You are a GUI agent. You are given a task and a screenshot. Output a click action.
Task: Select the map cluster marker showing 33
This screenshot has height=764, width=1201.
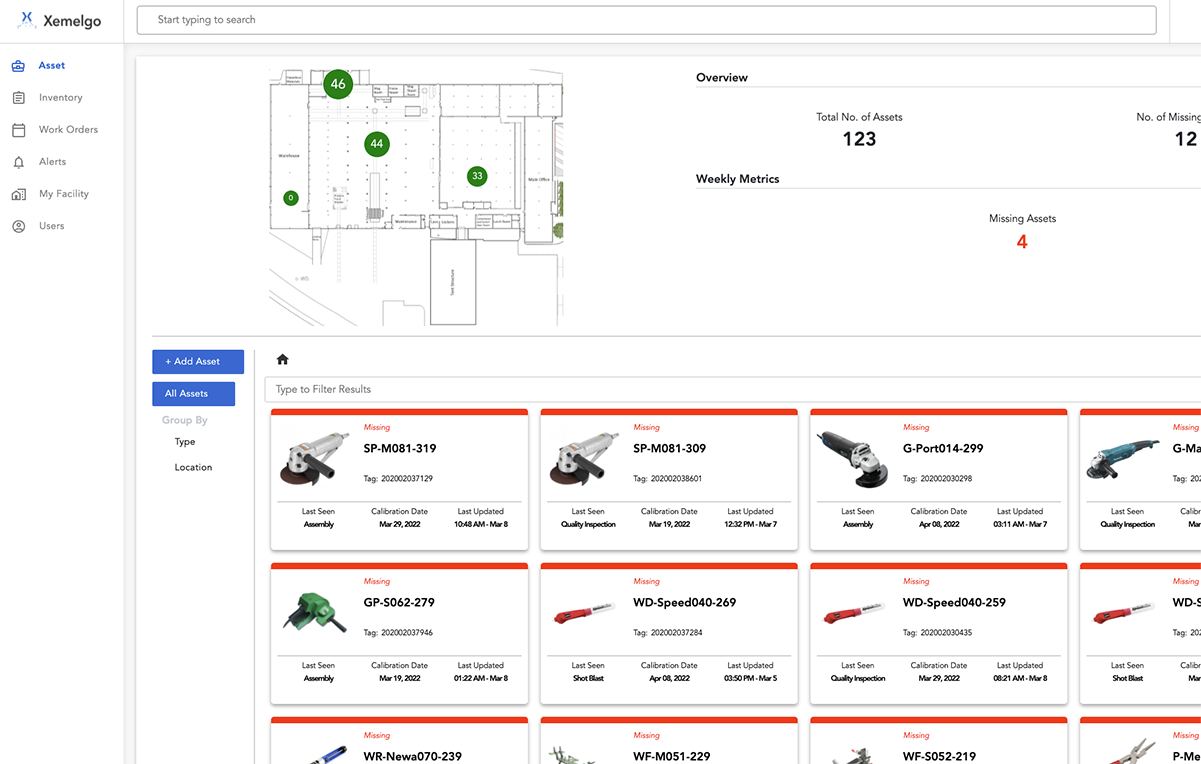[x=477, y=176]
